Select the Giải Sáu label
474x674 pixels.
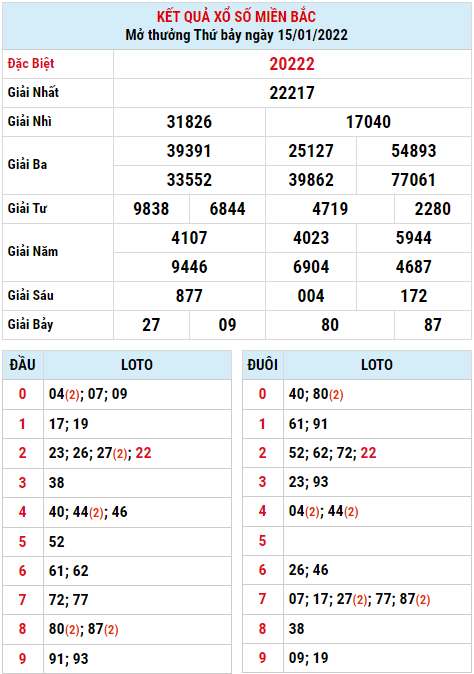coord(31,295)
